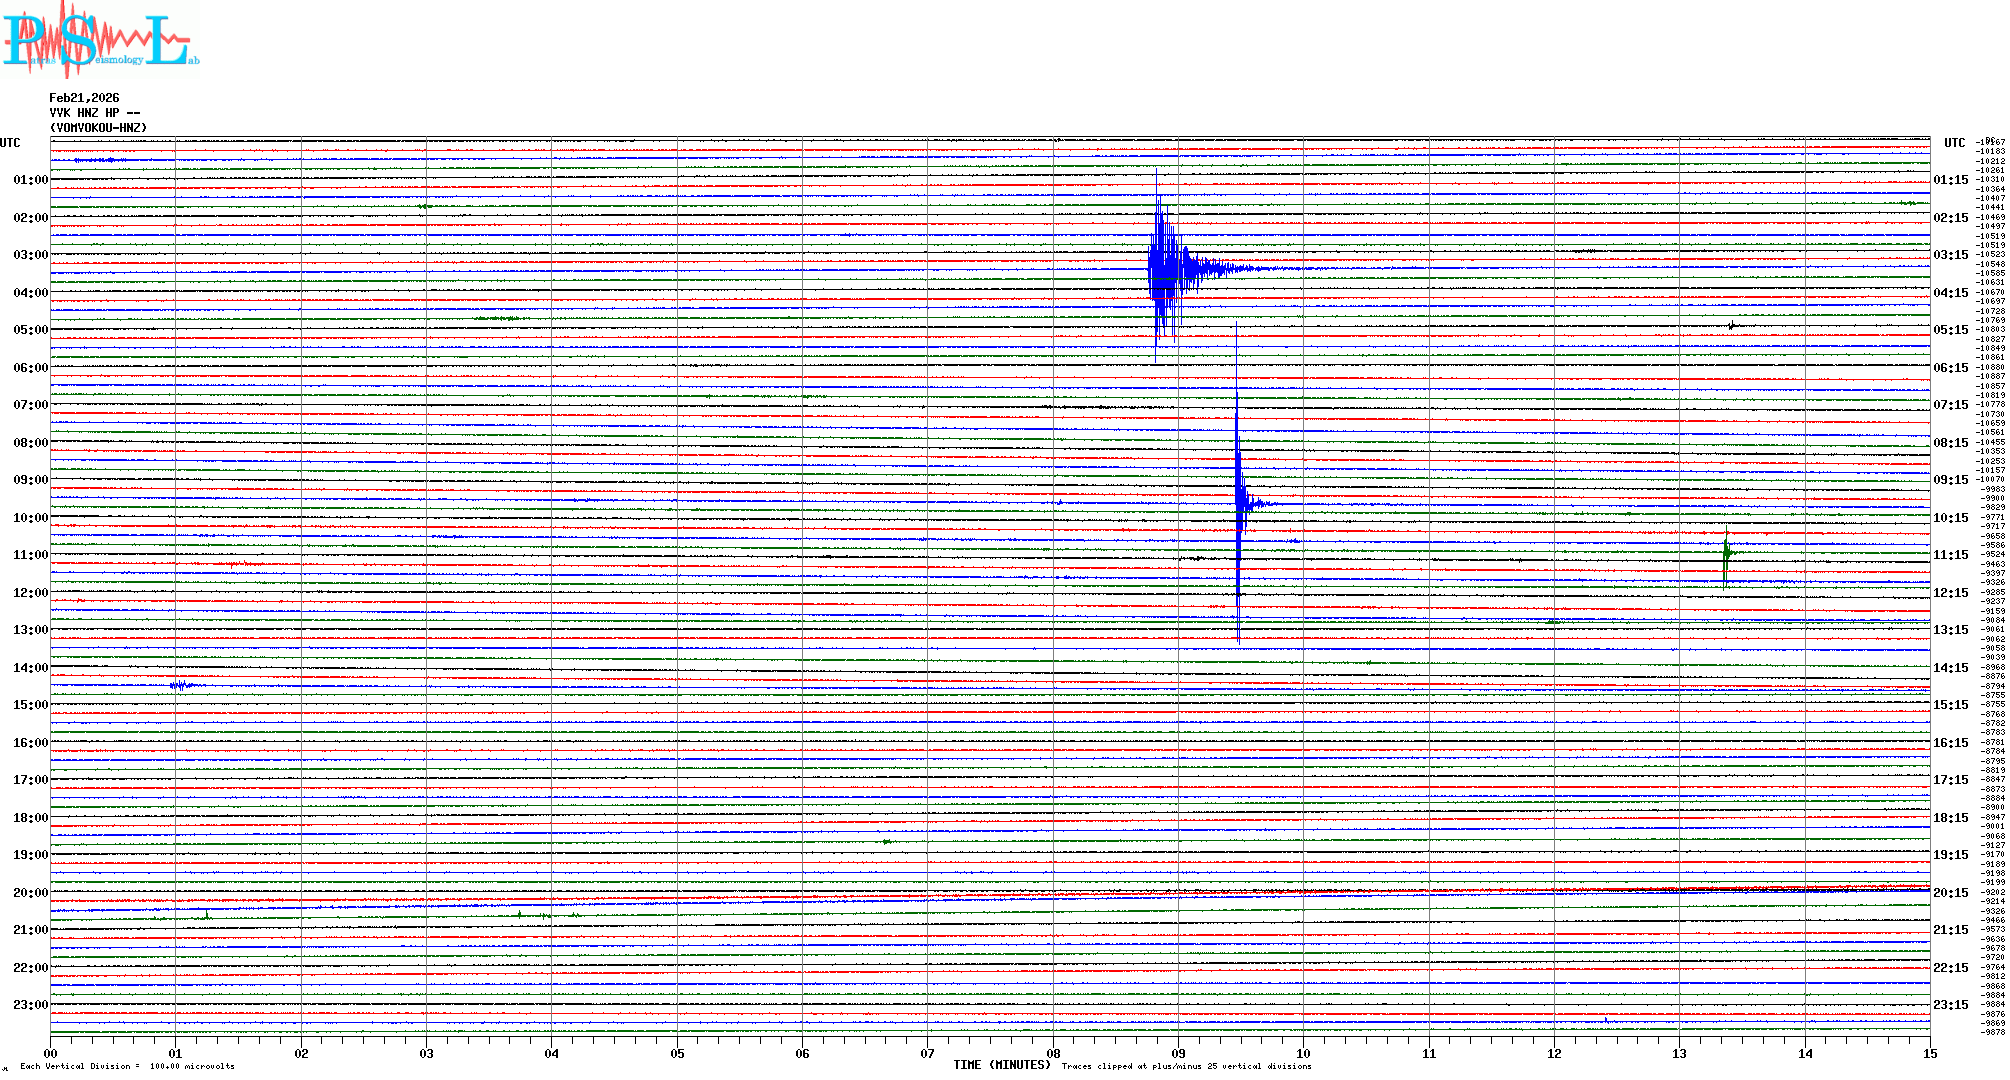Viewport: 2010px width, 1080px height.
Task: Click the (VOMVOKOU-HNZ) station name
Action: tap(98, 128)
